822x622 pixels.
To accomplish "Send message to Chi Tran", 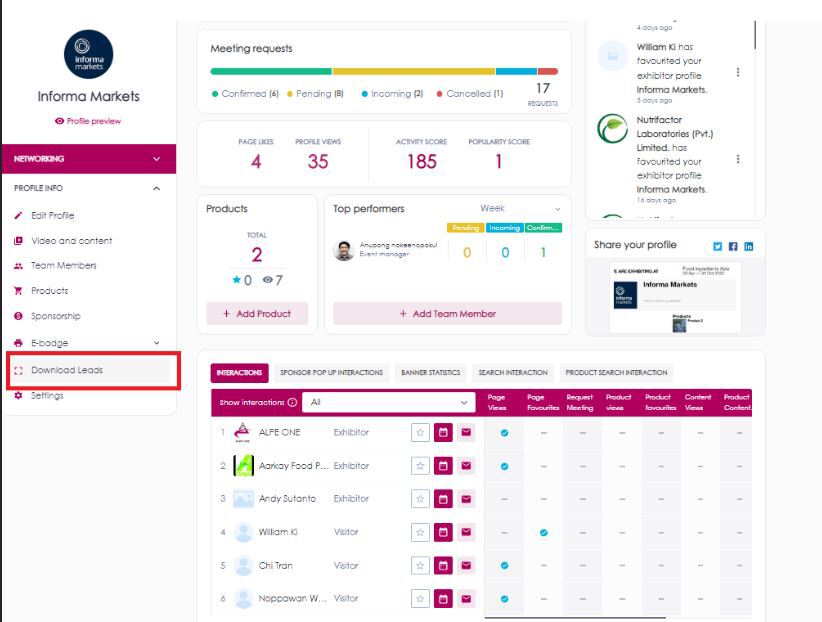I will tap(466, 565).
